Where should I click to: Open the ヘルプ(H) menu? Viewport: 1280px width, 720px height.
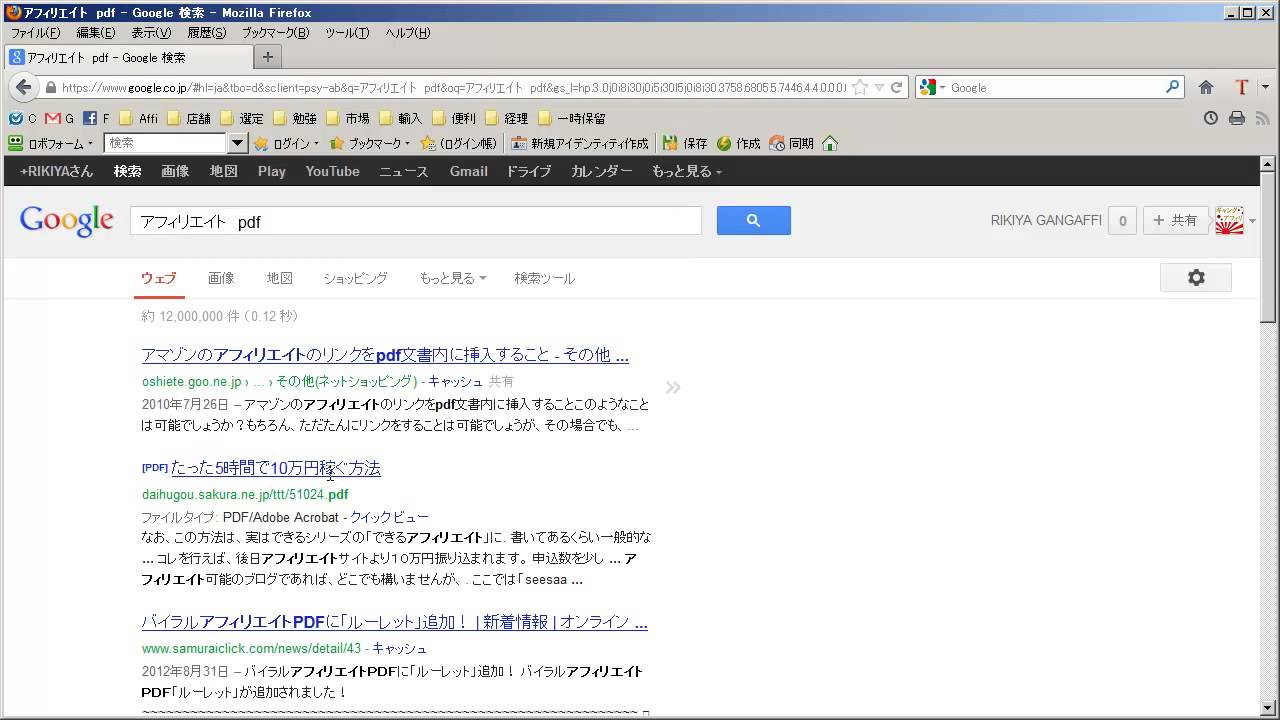click(408, 33)
